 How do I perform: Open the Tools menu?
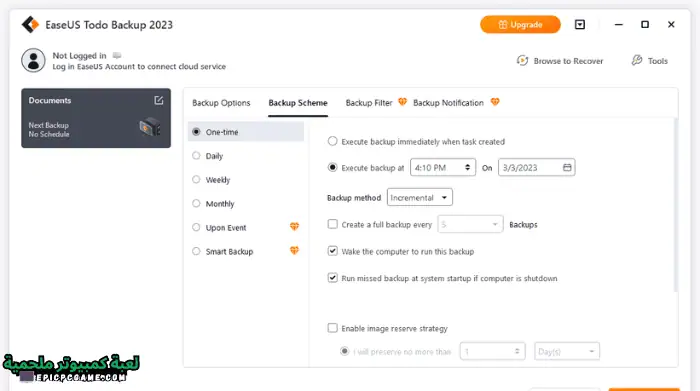point(650,61)
